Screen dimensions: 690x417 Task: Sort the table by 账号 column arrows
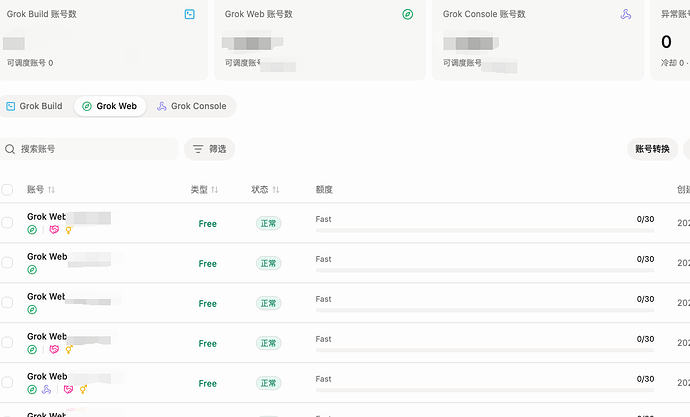click(x=51, y=190)
